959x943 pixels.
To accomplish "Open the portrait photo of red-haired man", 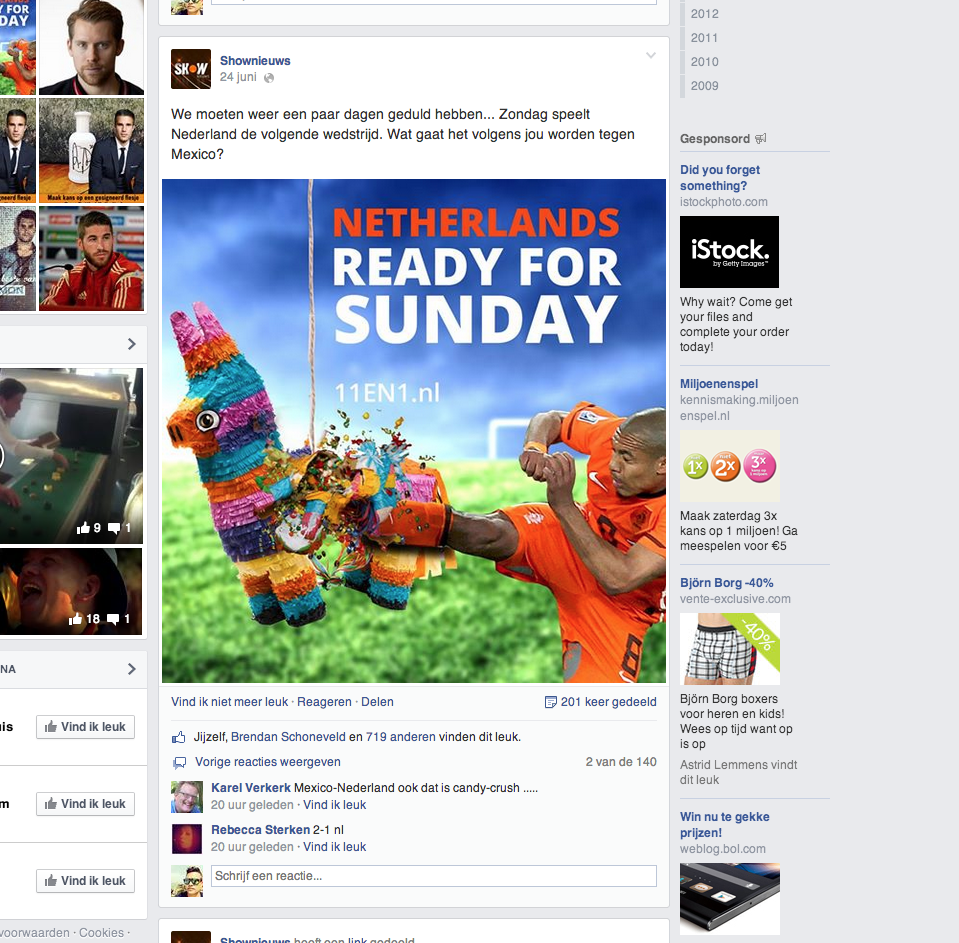I will [x=91, y=47].
